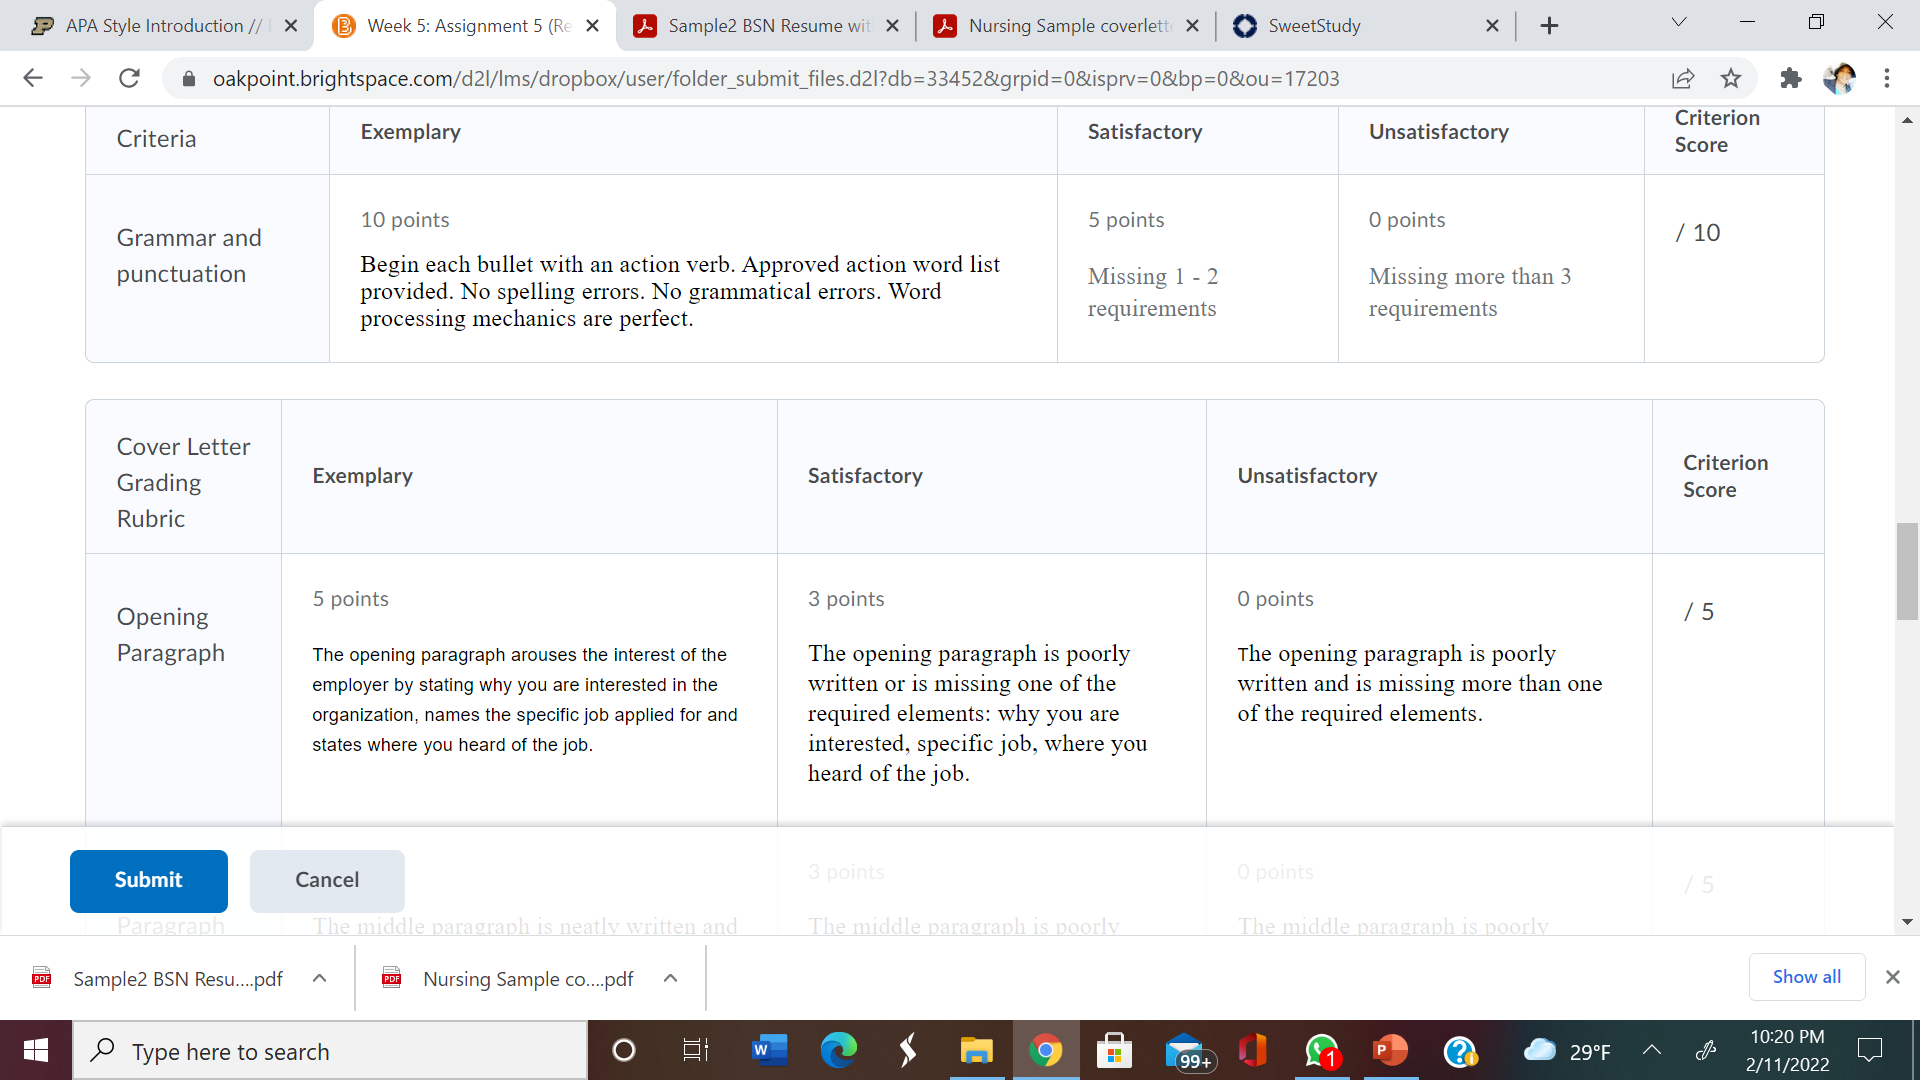Screen dimensions: 1920x1080
Task: Close the Sample2 BSN Resume tab
Action: pos(893,26)
